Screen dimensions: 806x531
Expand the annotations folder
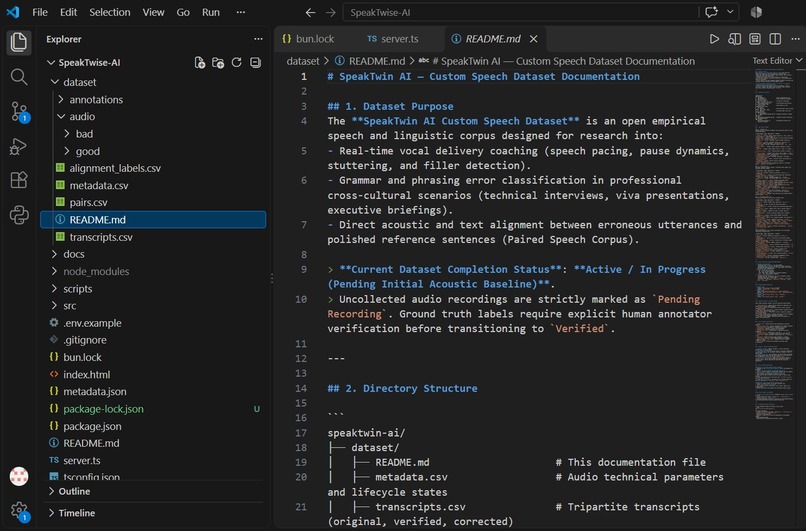pos(61,99)
